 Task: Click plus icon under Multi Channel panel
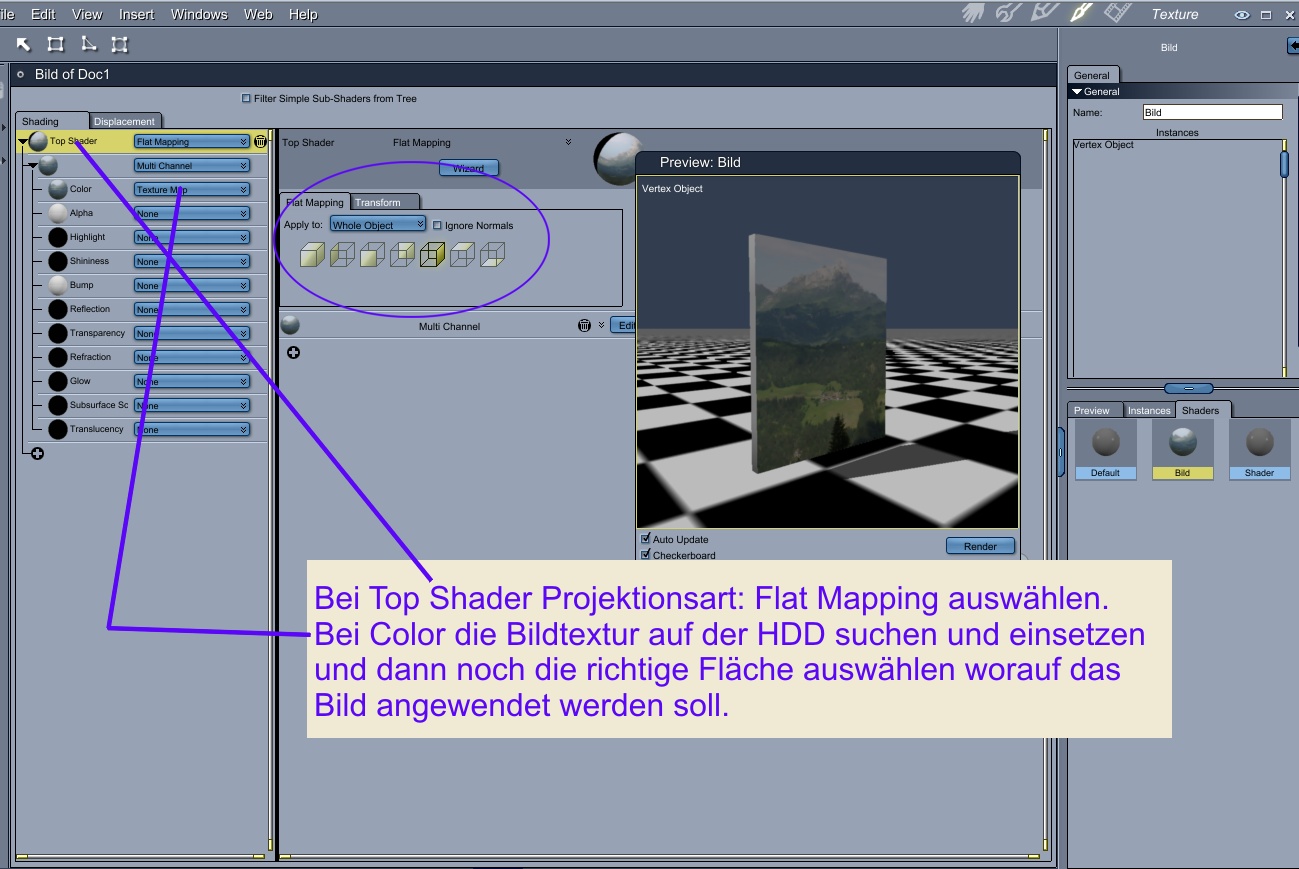[294, 352]
